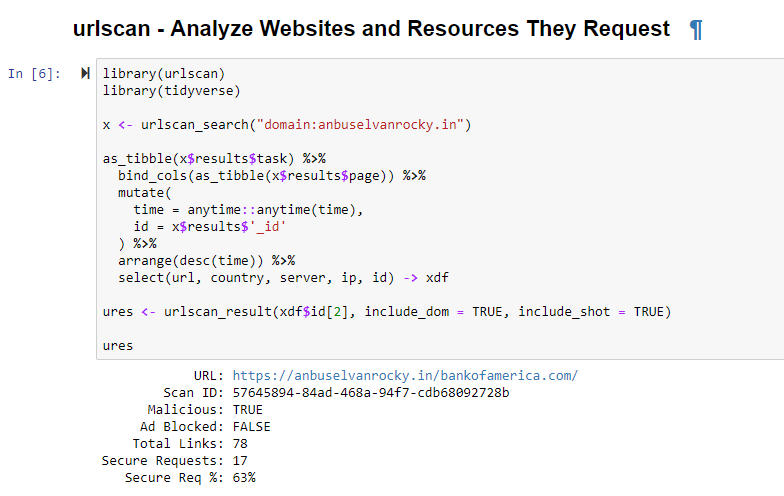Click the pilcrow anchor link after the heading

[696, 30]
